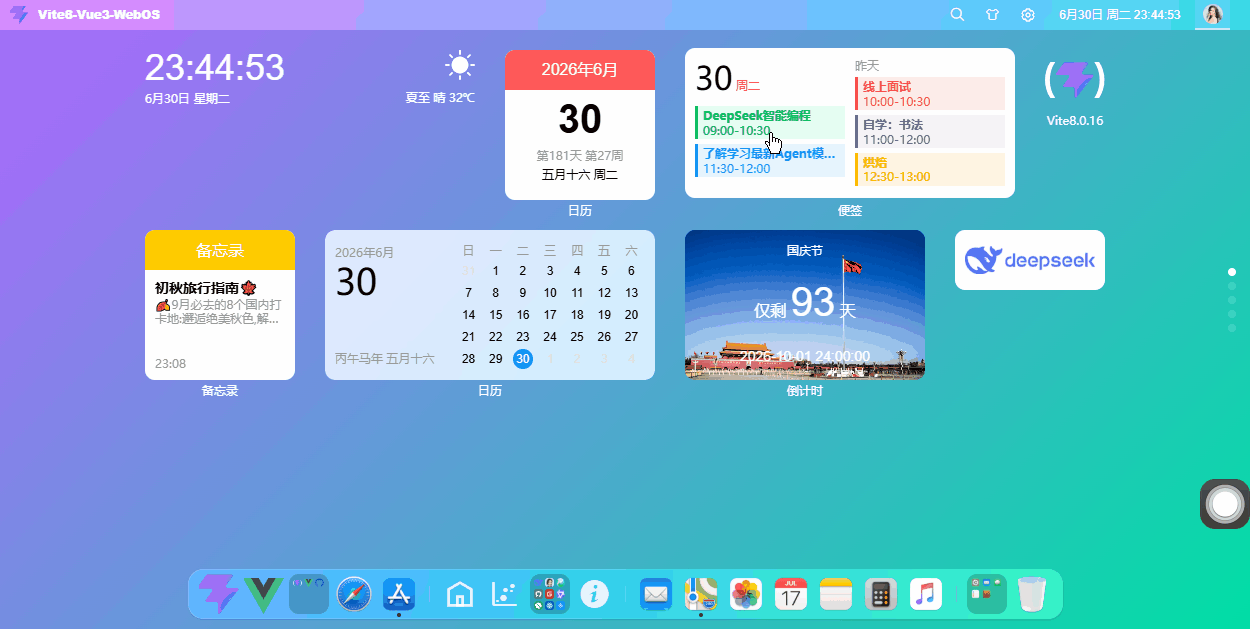Select day 15 in month calendar
Viewport: 1250px width, 629px height.
(x=496, y=314)
